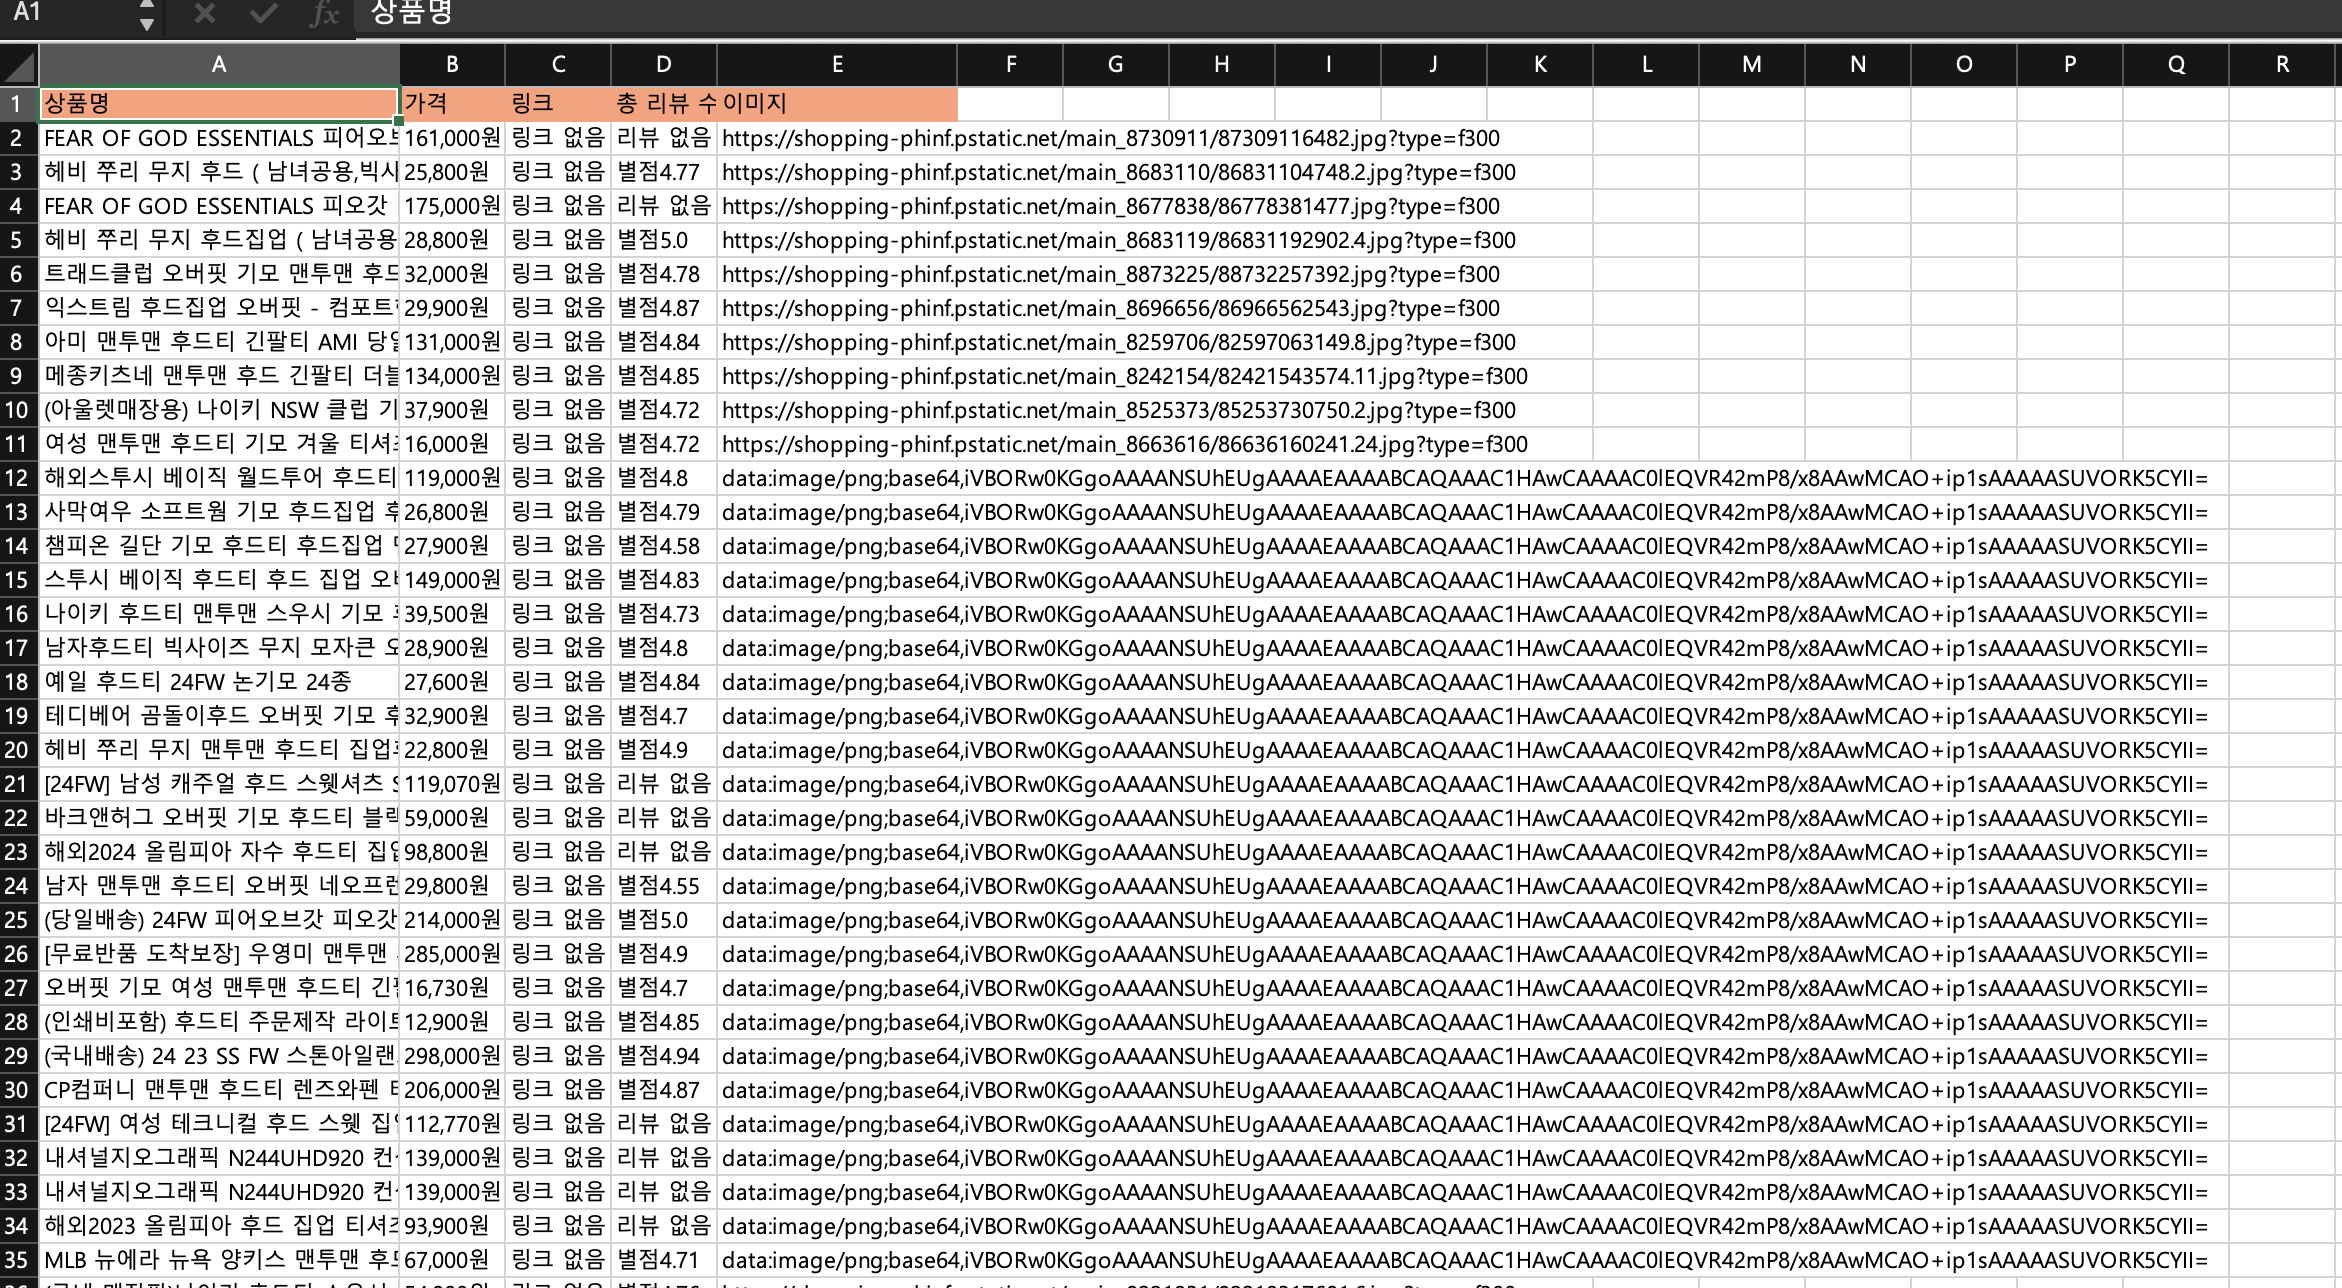The width and height of the screenshot is (2342, 1288).
Task: Click the 링크 없음 cell in row 2
Action: (x=558, y=138)
